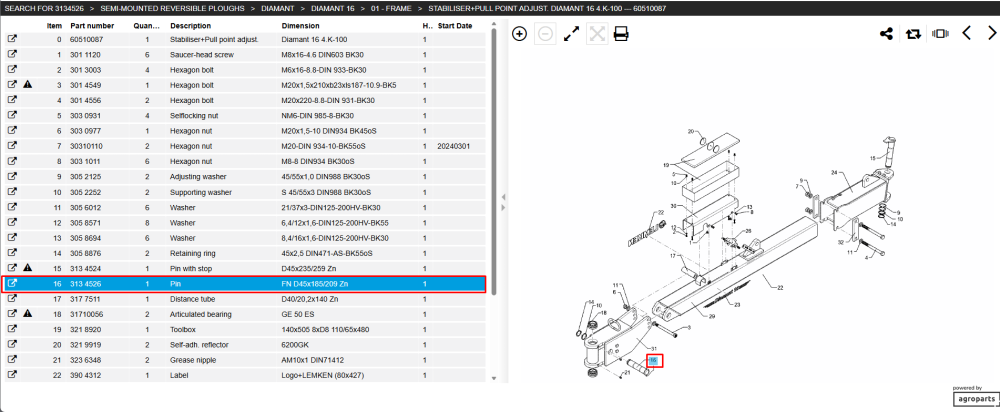Viewport: 1000px width, 412px height.
Task: Toggle the rotate/refresh view icon
Action: pos(913,34)
